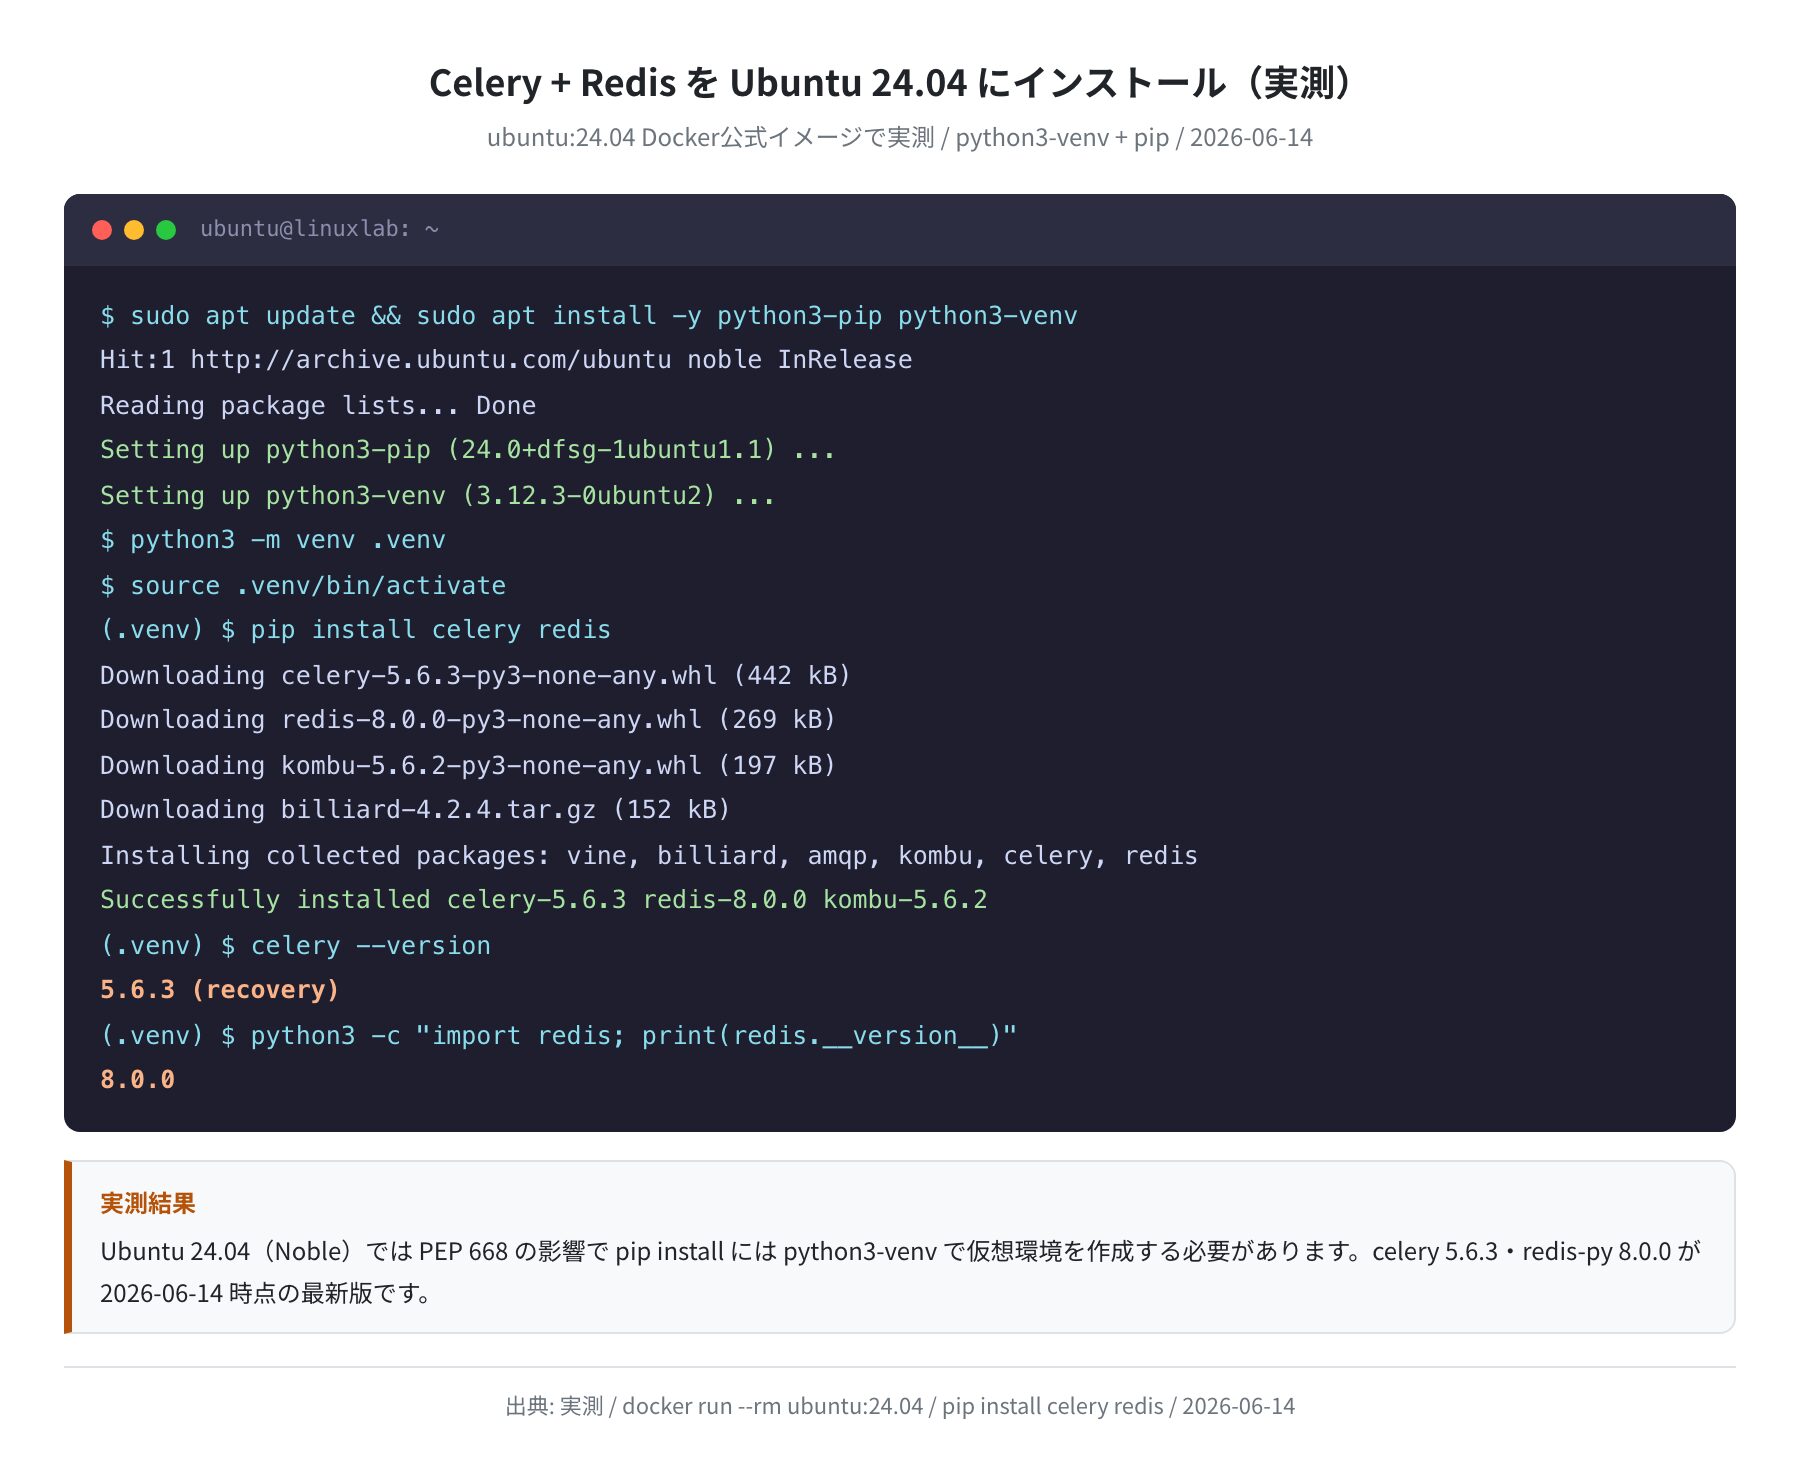Click the Setting up python3-pip line
This screenshot has height=1462, width=1800.
(468, 450)
